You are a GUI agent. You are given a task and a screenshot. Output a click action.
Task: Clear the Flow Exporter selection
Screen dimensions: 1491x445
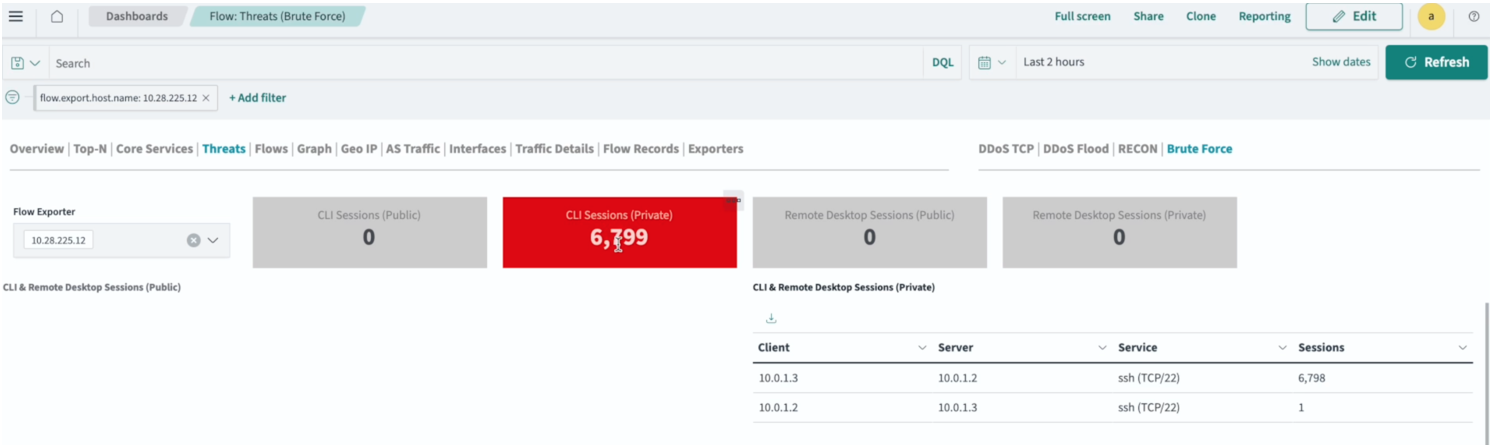tap(194, 240)
